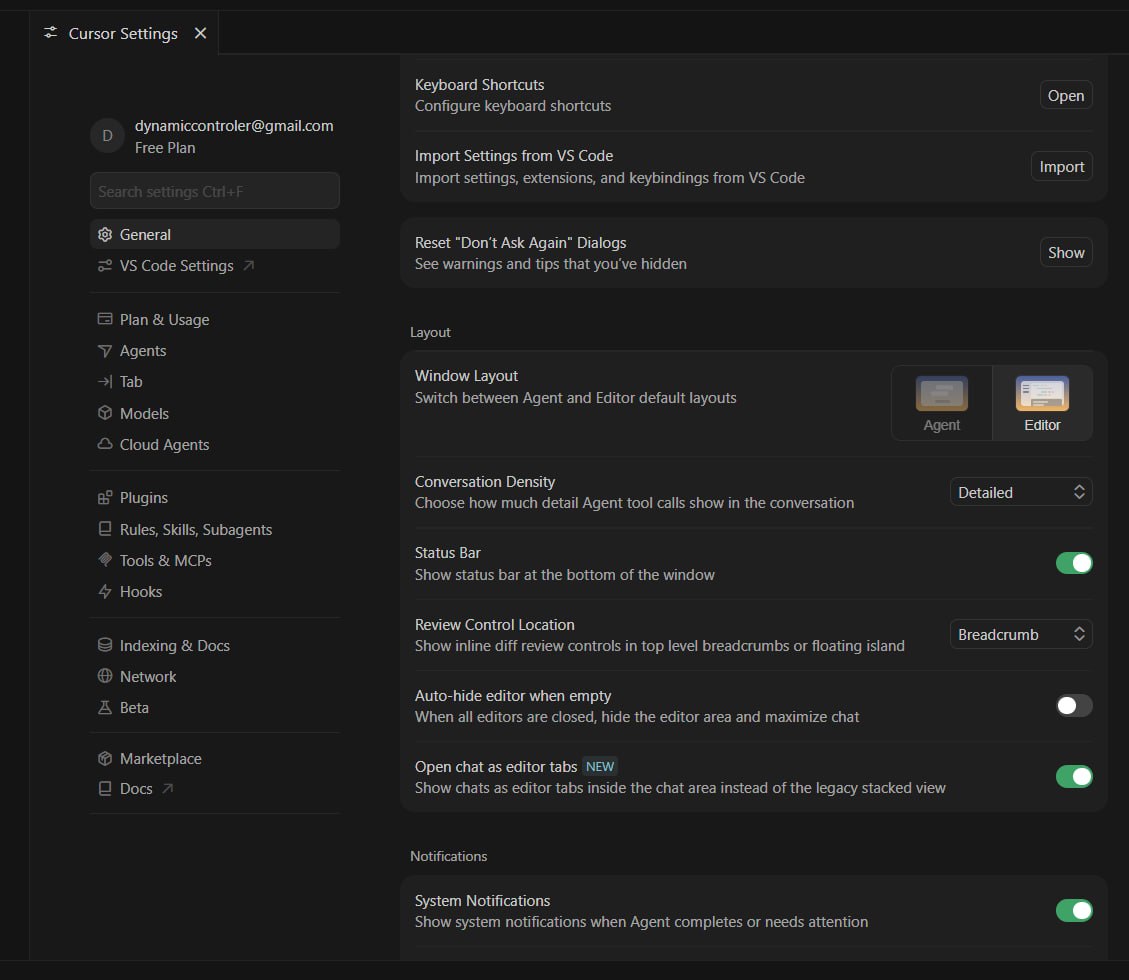Open the Docs link in sidebar

(x=215, y=788)
